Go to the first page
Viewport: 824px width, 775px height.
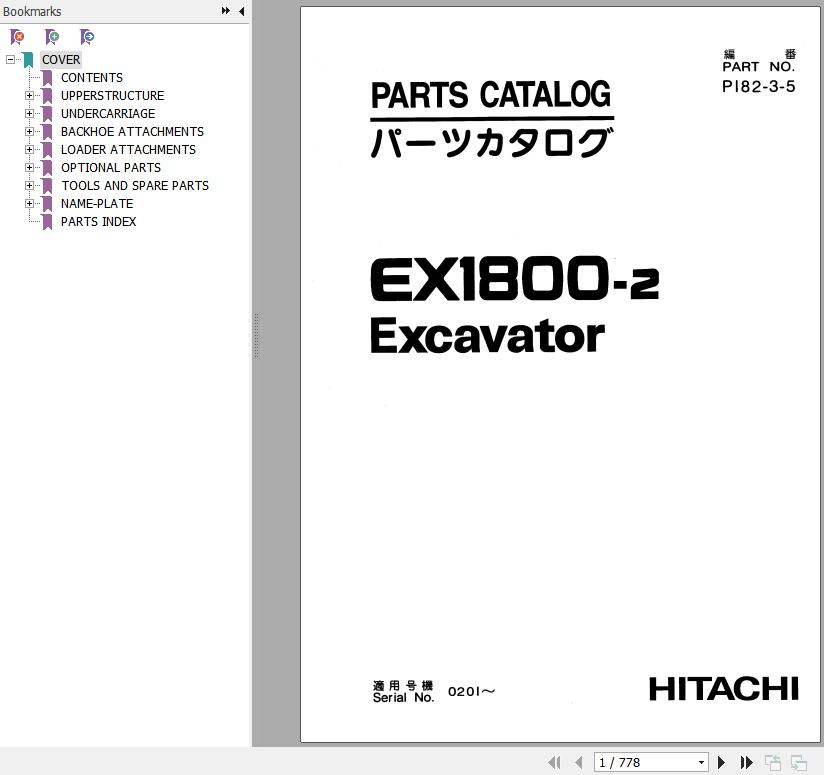pyautogui.click(x=554, y=762)
